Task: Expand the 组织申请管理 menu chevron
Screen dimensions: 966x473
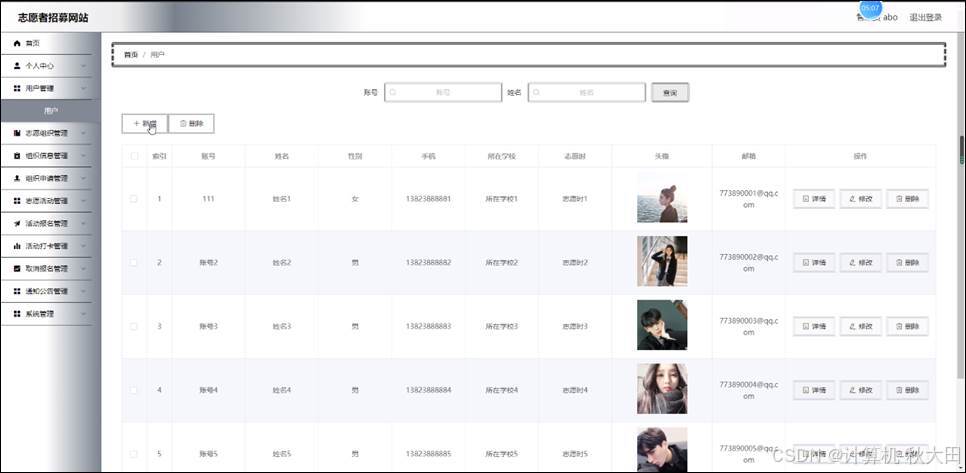Action: (x=83, y=179)
